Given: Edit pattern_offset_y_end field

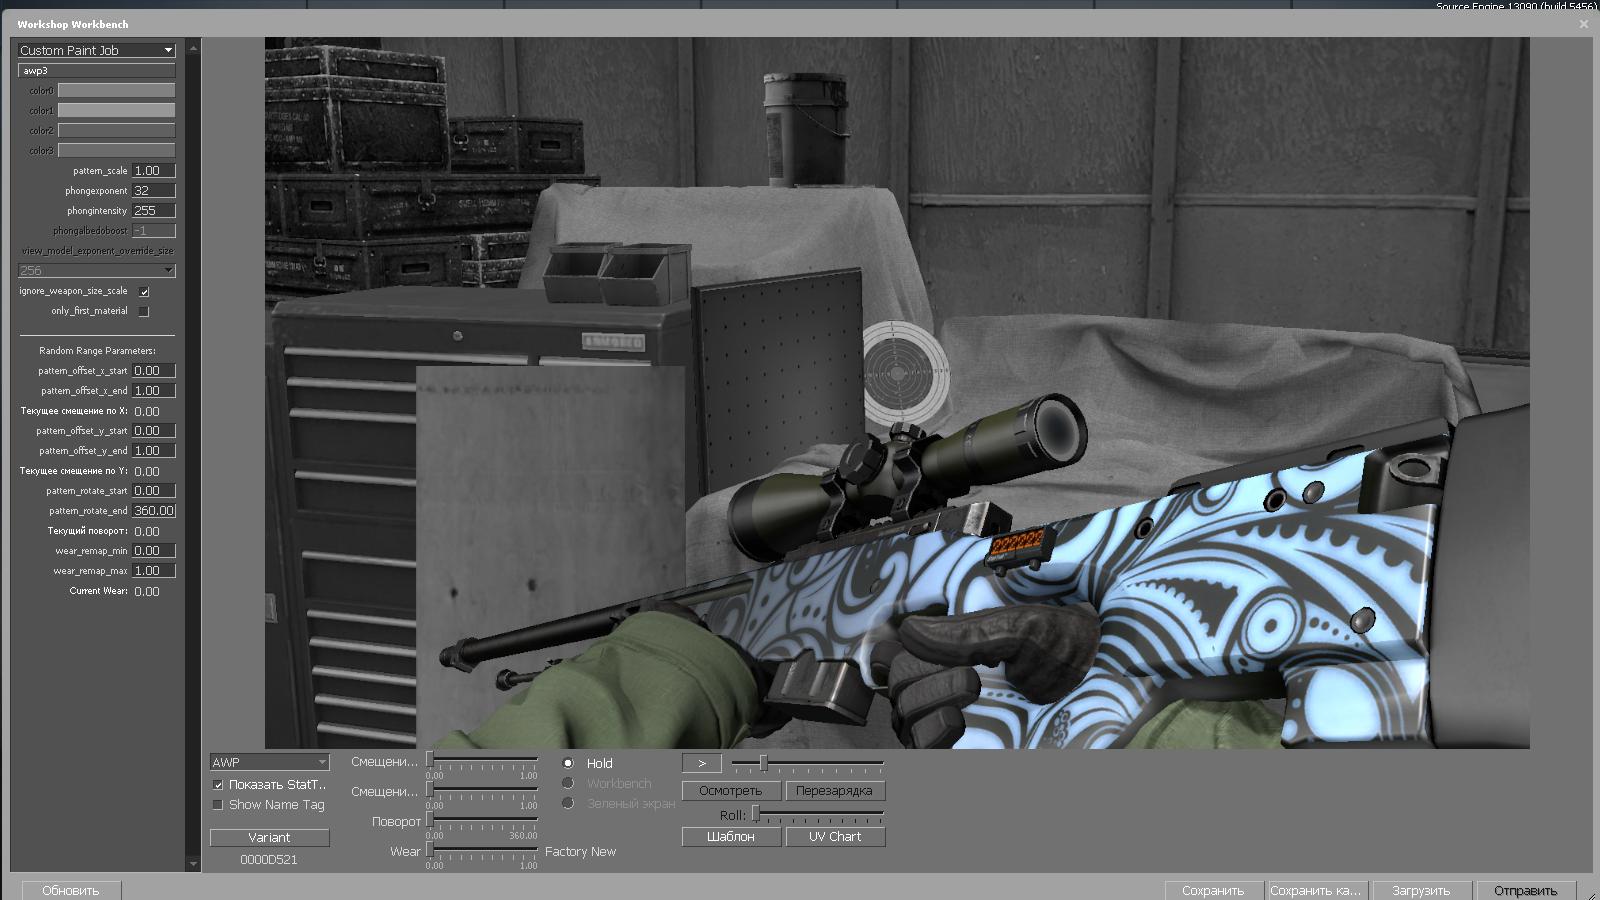Looking at the screenshot, I should pyautogui.click(x=154, y=451).
